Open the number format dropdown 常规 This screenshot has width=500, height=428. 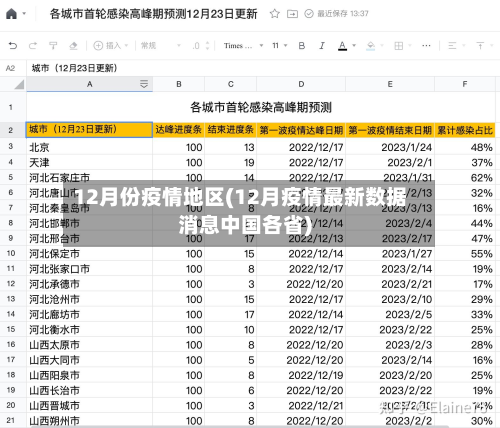coord(161,45)
